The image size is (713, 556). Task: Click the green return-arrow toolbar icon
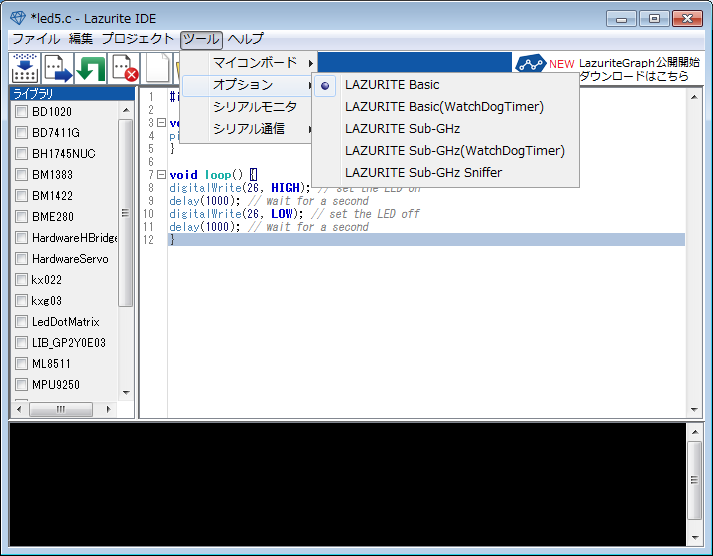tap(90, 68)
